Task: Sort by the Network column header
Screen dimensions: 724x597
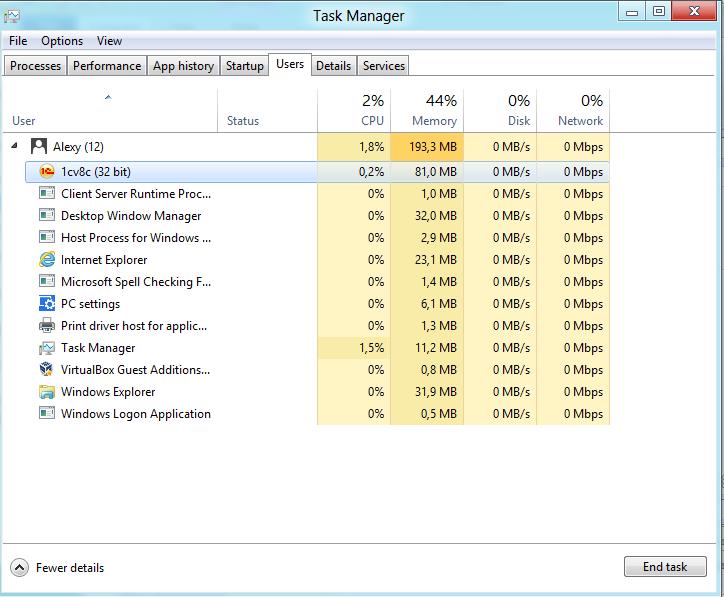Action: point(573,111)
